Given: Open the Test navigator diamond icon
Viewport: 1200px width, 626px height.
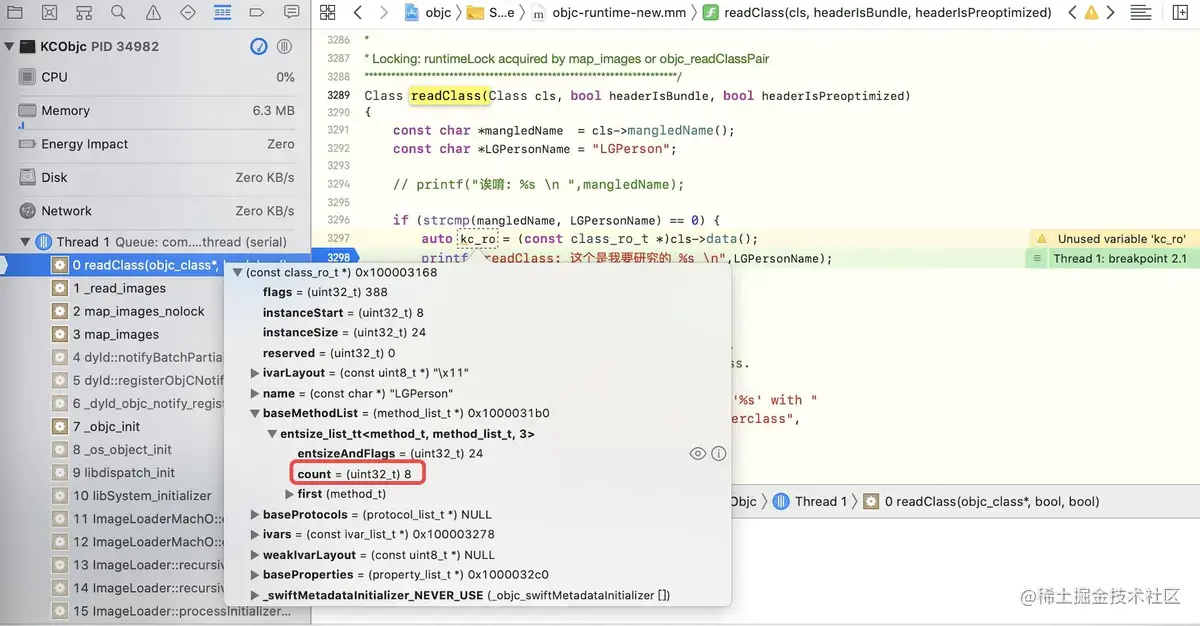Looking at the screenshot, I should point(188,13).
